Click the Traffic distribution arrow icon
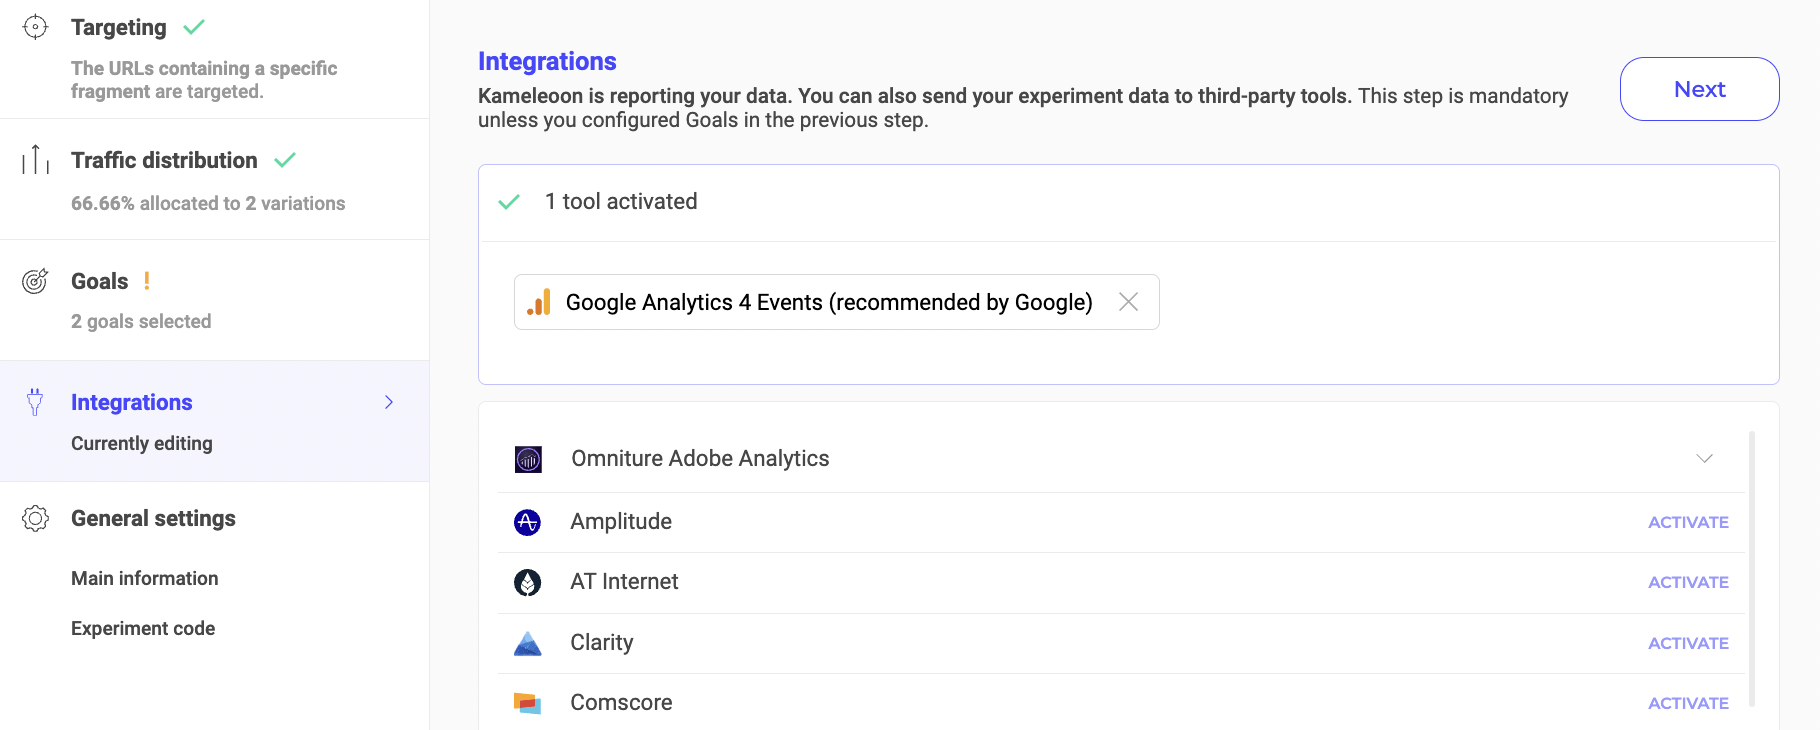The image size is (1820, 730). (35, 159)
